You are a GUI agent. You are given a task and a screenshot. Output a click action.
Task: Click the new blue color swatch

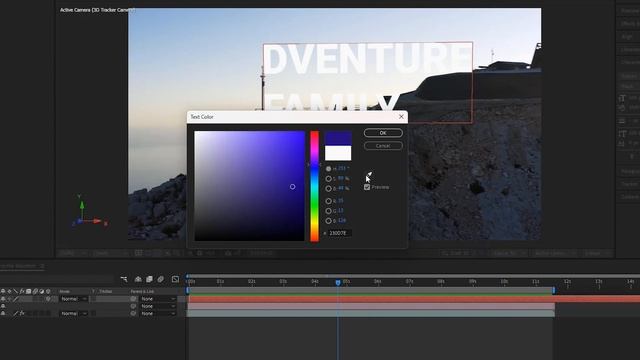pyautogui.click(x=338, y=138)
